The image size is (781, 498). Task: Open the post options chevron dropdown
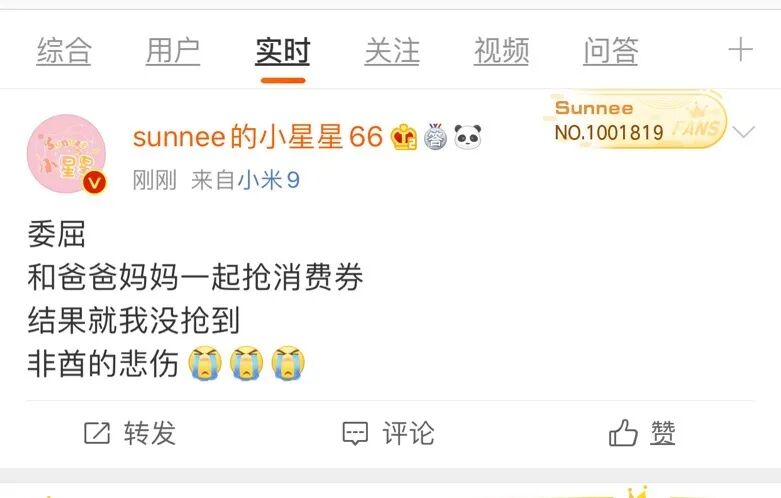744,132
